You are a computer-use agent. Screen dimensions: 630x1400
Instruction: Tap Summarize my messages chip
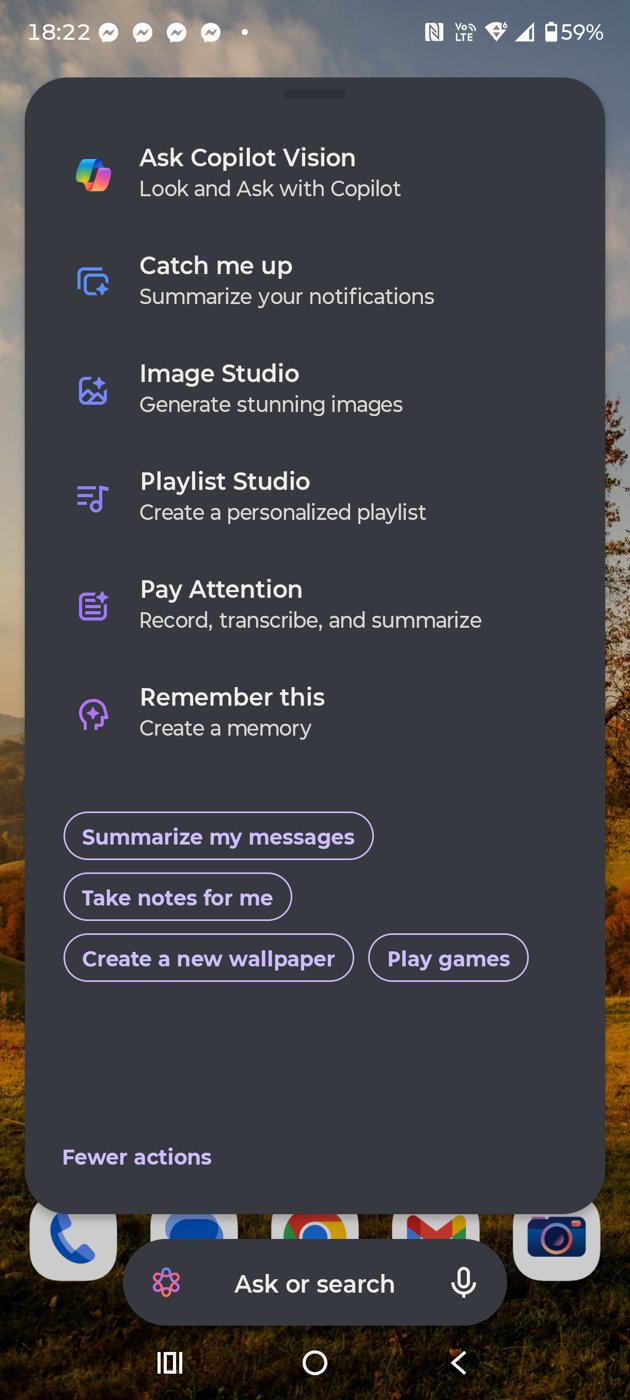tap(218, 836)
